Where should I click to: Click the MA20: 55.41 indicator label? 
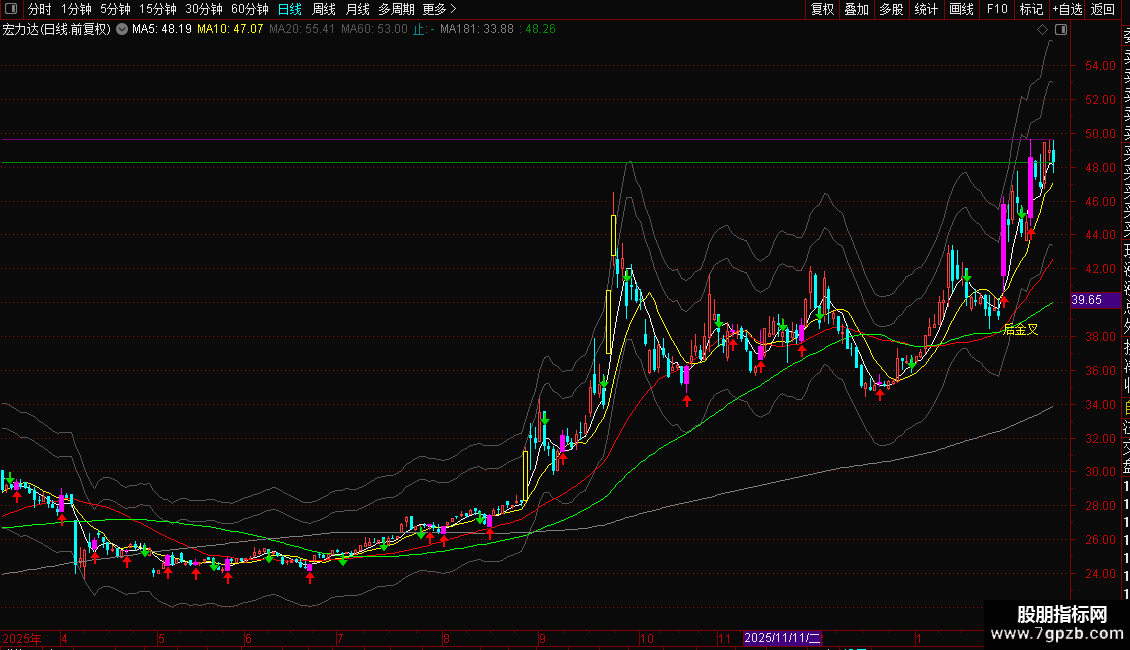302,30
